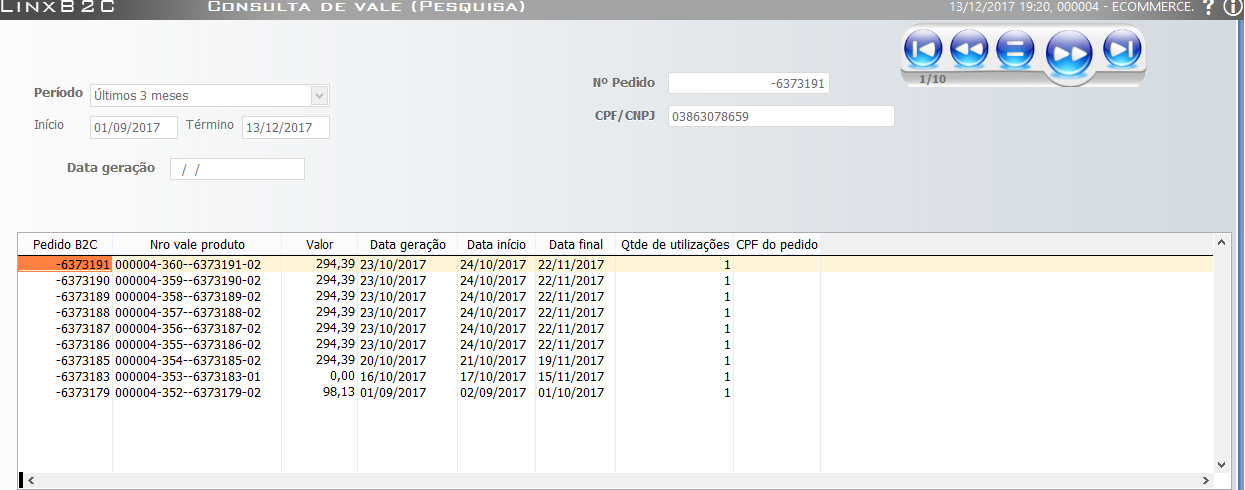Click generation date 01/09/2017
The width and height of the screenshot is (1245, 490).
click(x=393, y=393)
